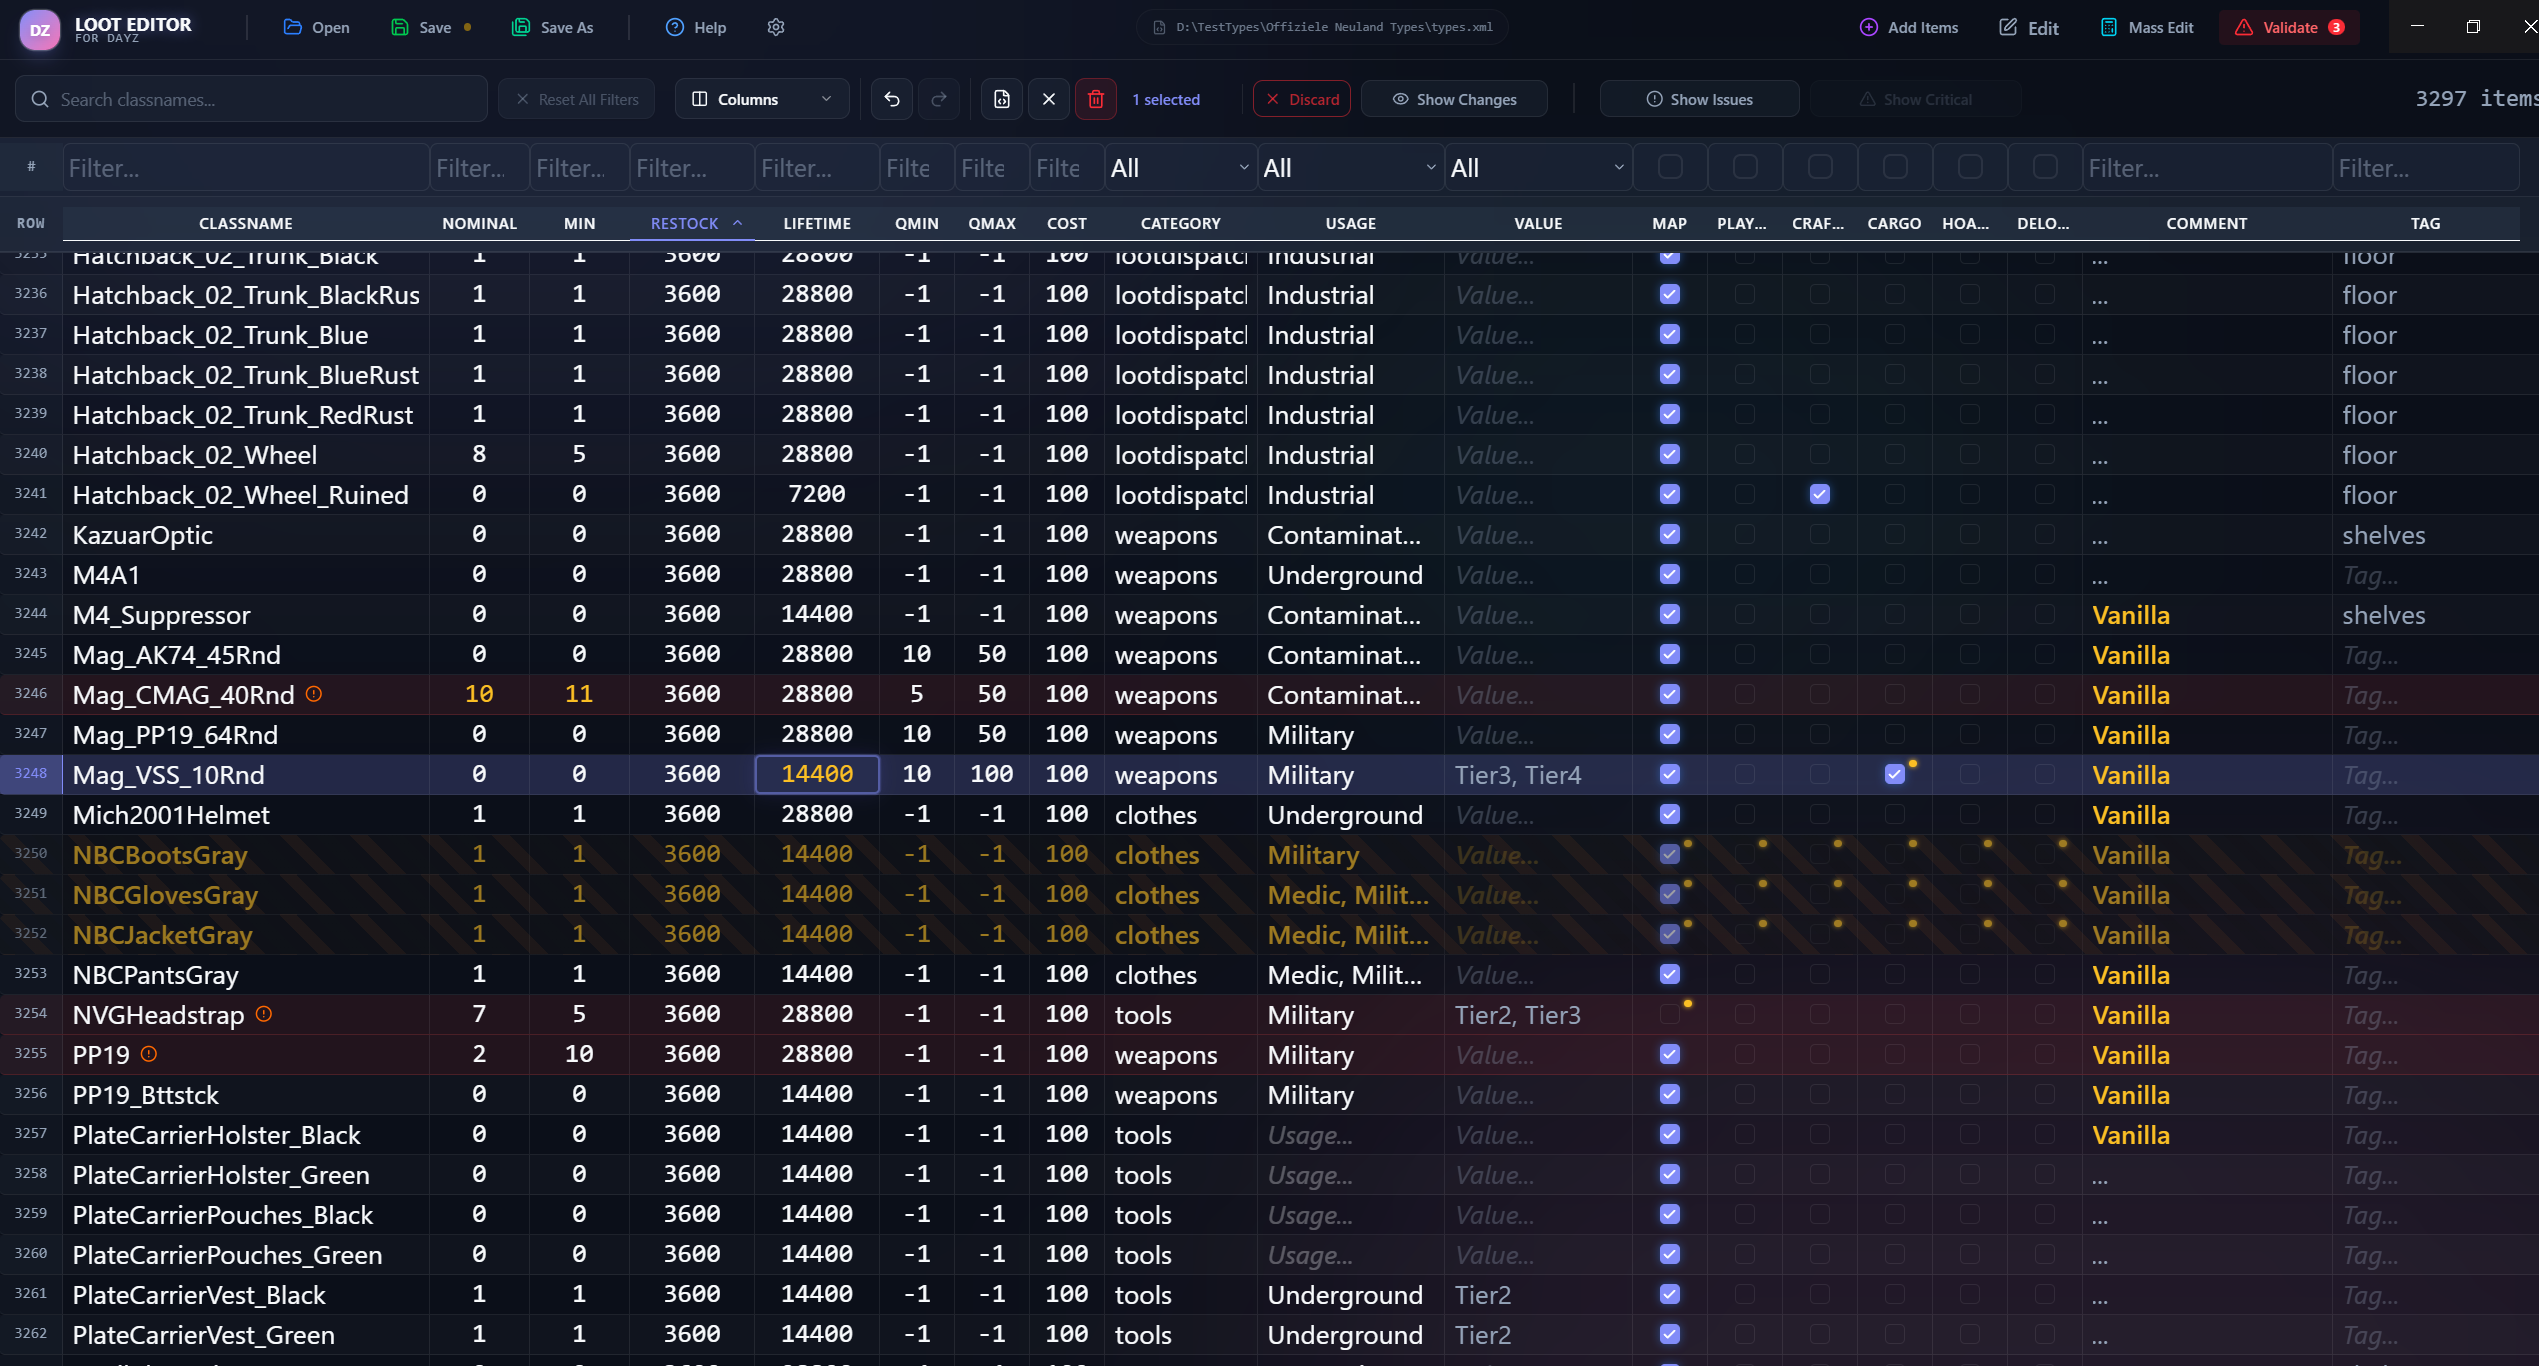Viewport: 2539px width, 1366px height.
Task: Click the Show Changes eye button
Action: tap(1454, 99)
